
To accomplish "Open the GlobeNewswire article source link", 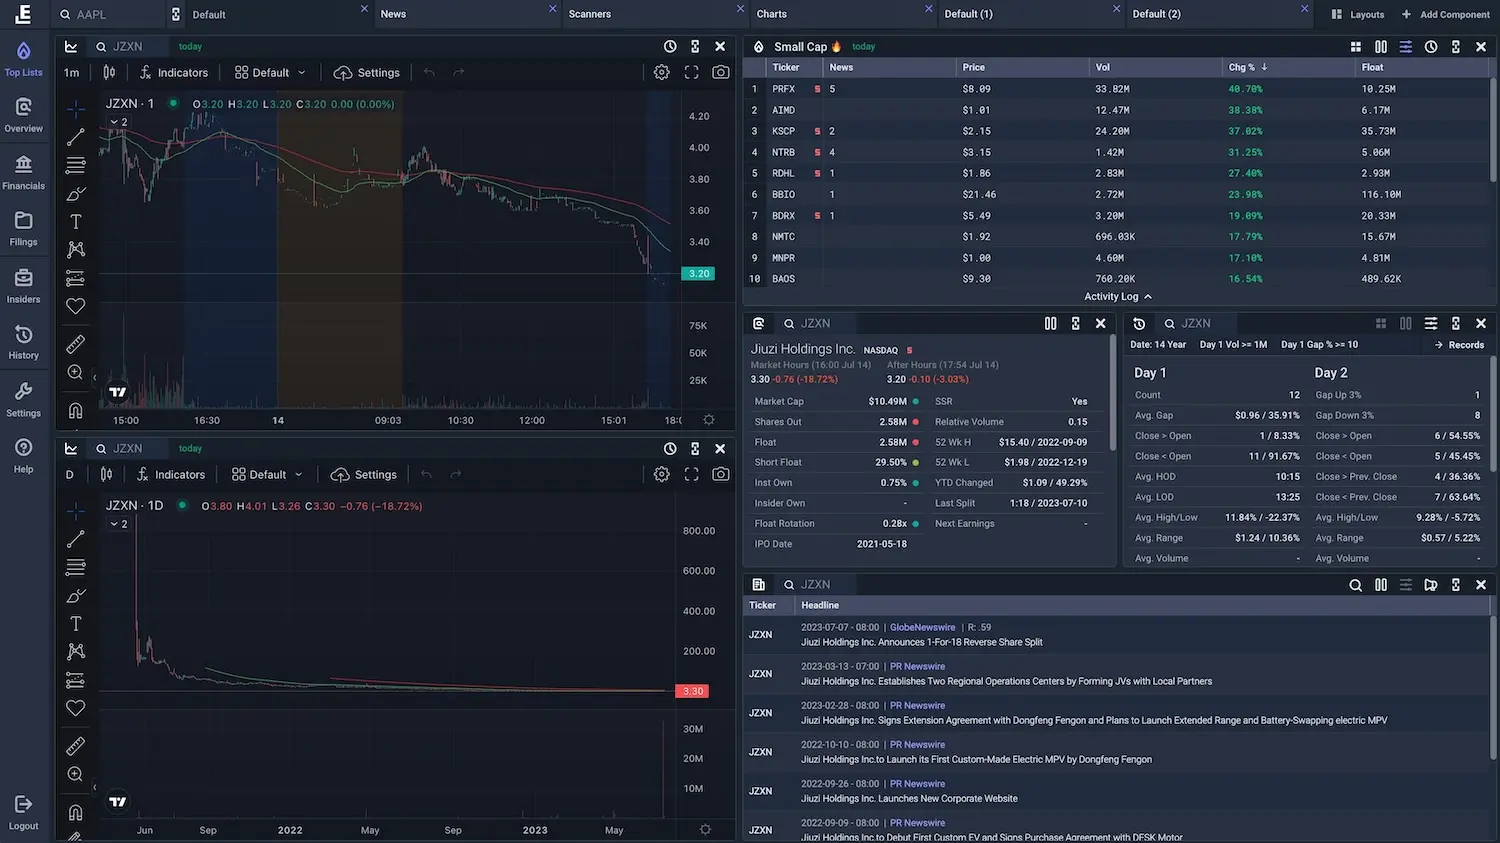I will point(922,627).
